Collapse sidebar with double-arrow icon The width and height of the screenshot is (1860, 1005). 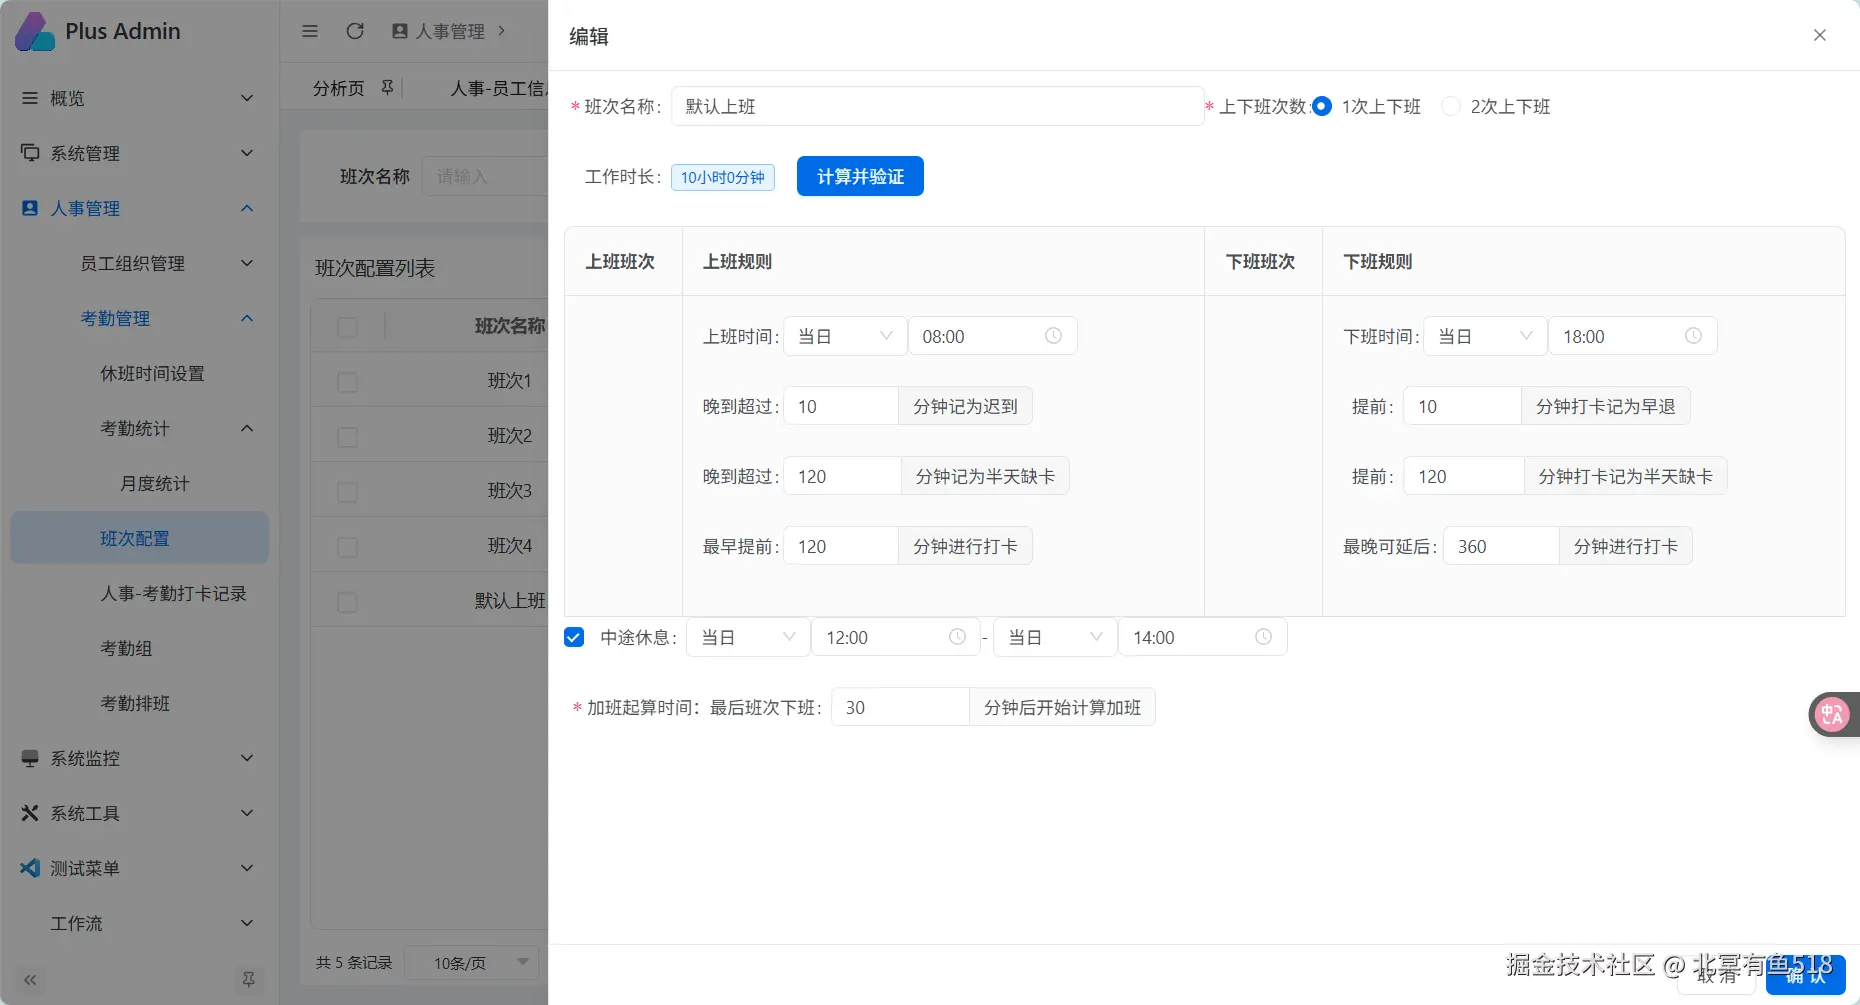30,980
